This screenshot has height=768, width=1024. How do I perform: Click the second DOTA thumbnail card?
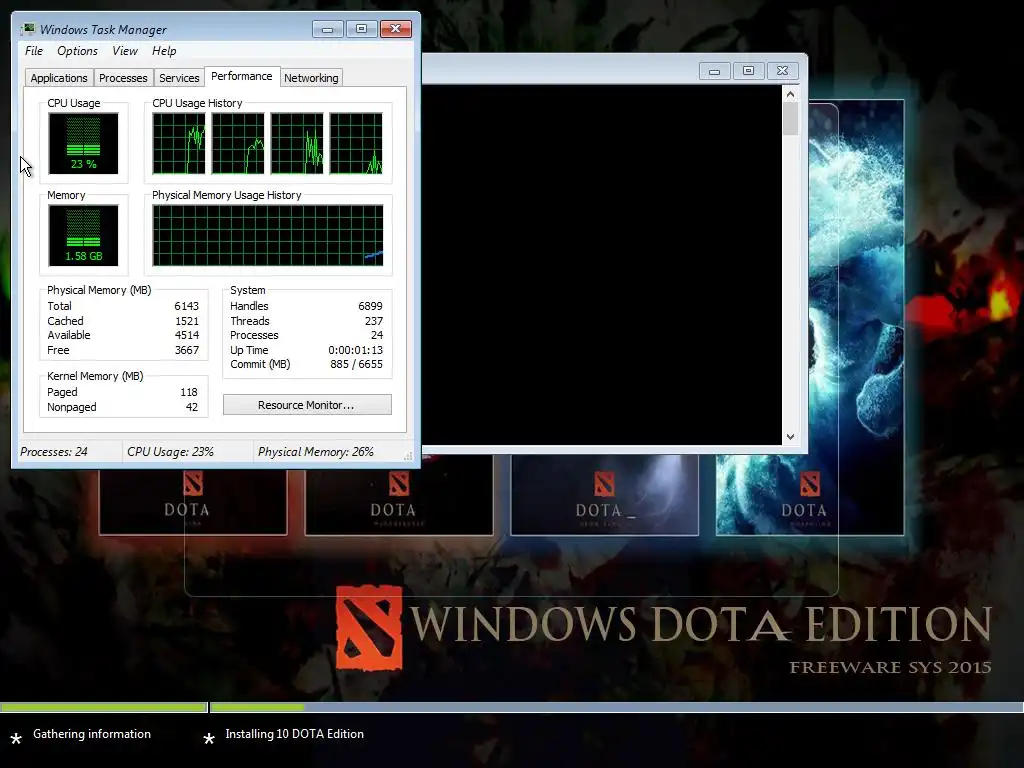pos(398,495)
